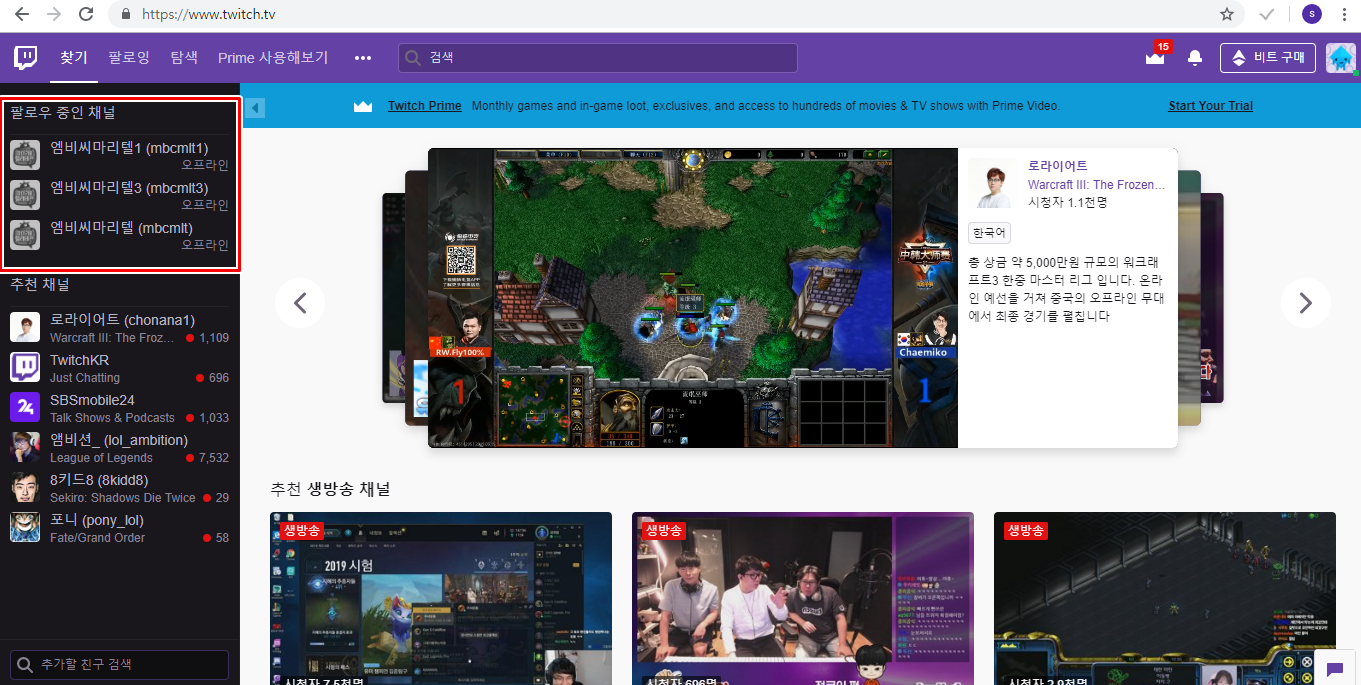Open the 탐색 tab

(x=184, y=58)
